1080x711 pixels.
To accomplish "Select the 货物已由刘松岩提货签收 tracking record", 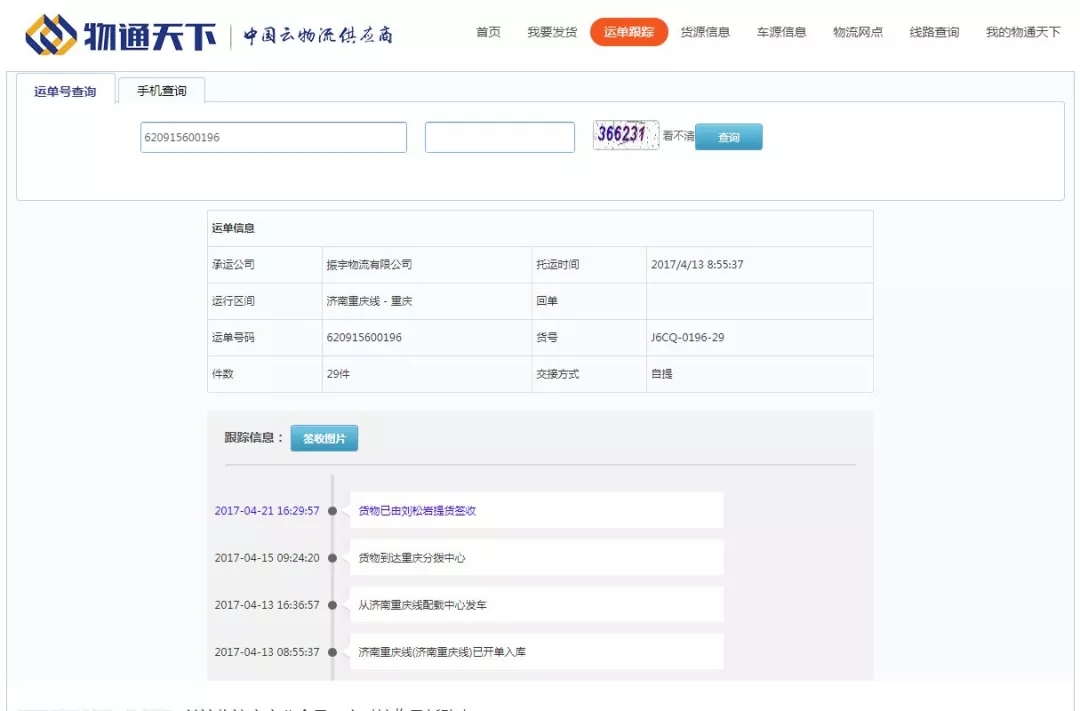I will click(x=417, y=510).
